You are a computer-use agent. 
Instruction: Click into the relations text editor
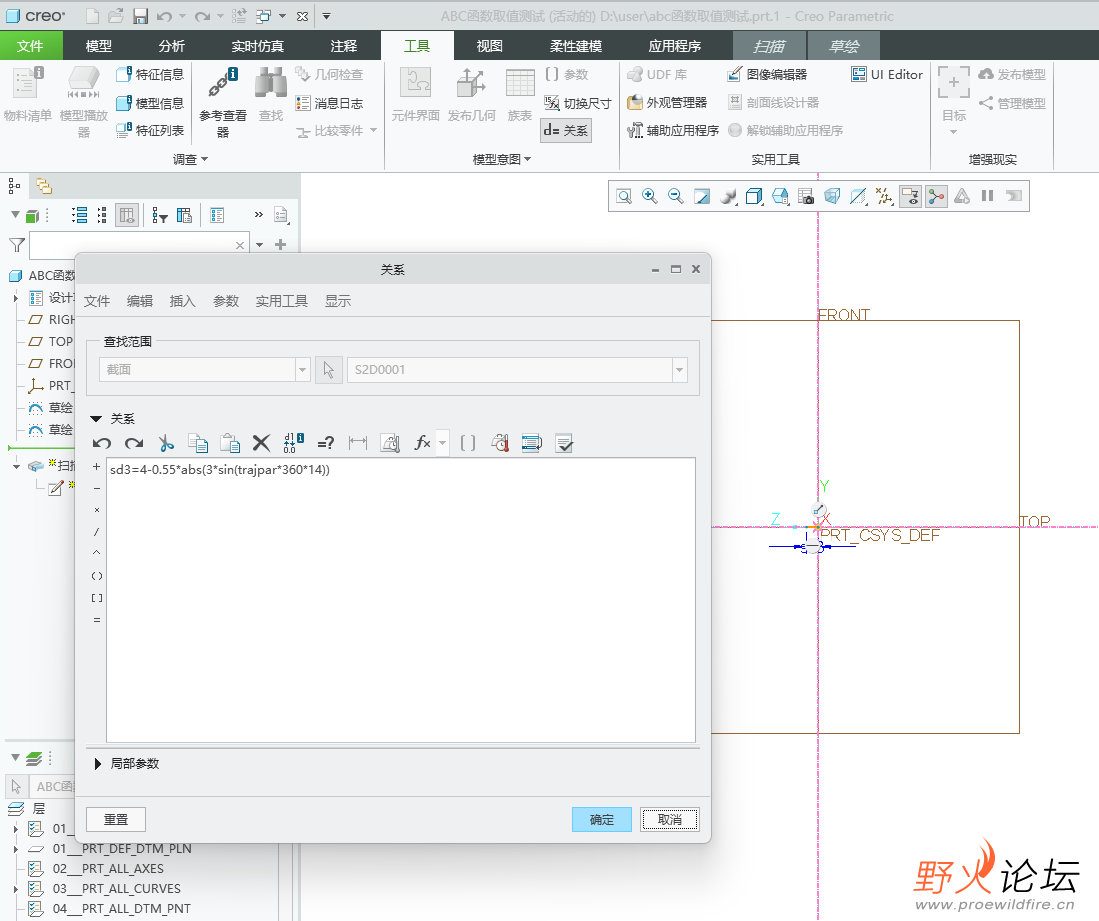[x=401, y=600]
